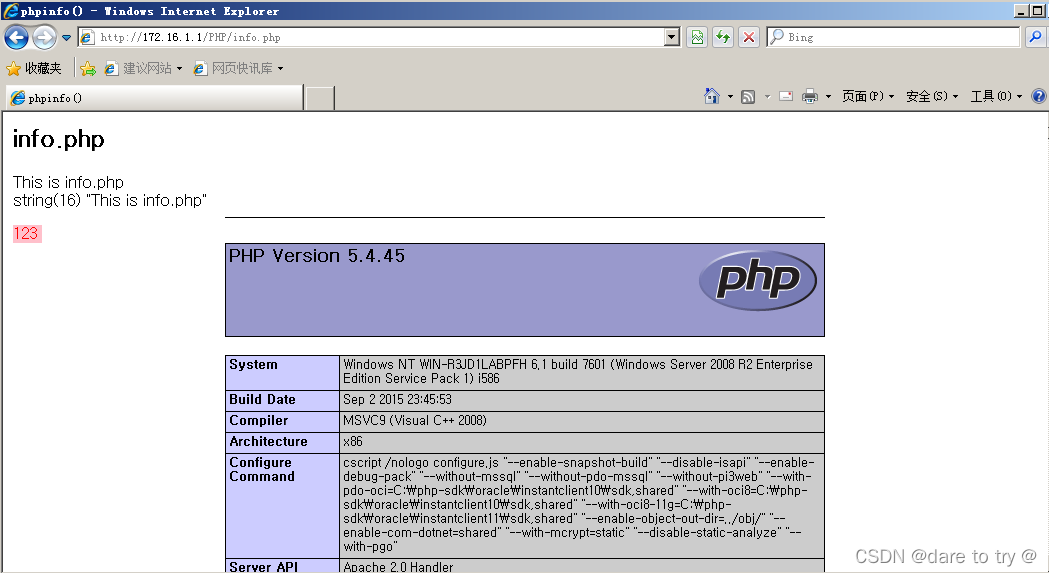Click the red Stop loading icon
The height and width of the screenshot is (573, 1049).
point(749,37)
